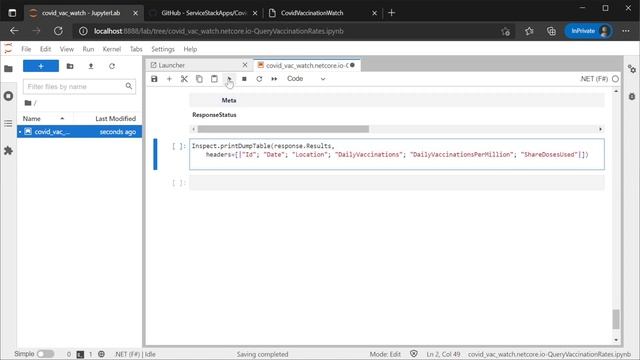Click Mode: Edit in status bar
The width and height of the screenshot is (640, 360).
pos(385,354)
